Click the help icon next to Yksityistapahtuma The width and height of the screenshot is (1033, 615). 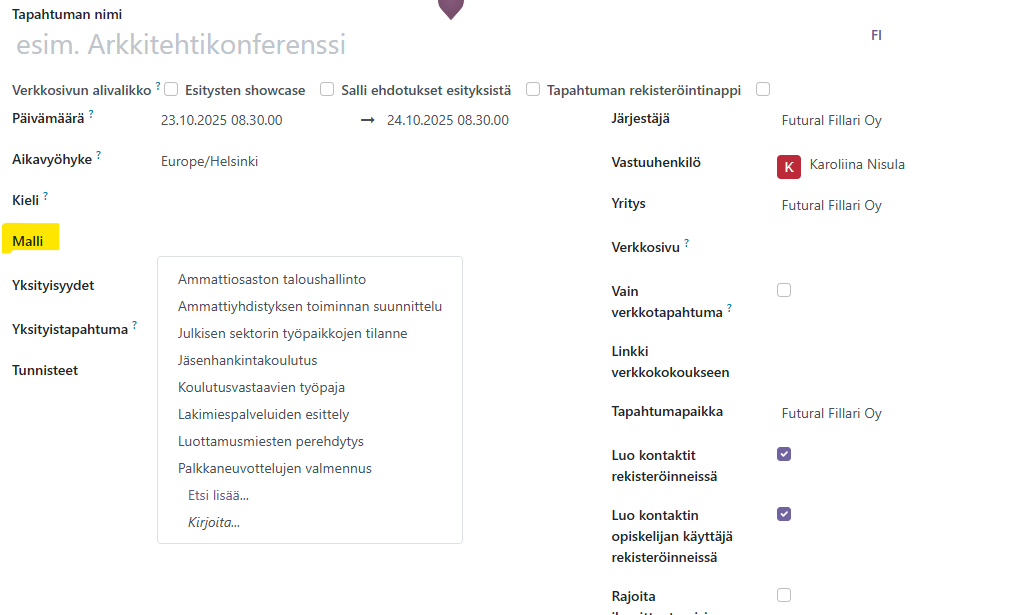134,325
